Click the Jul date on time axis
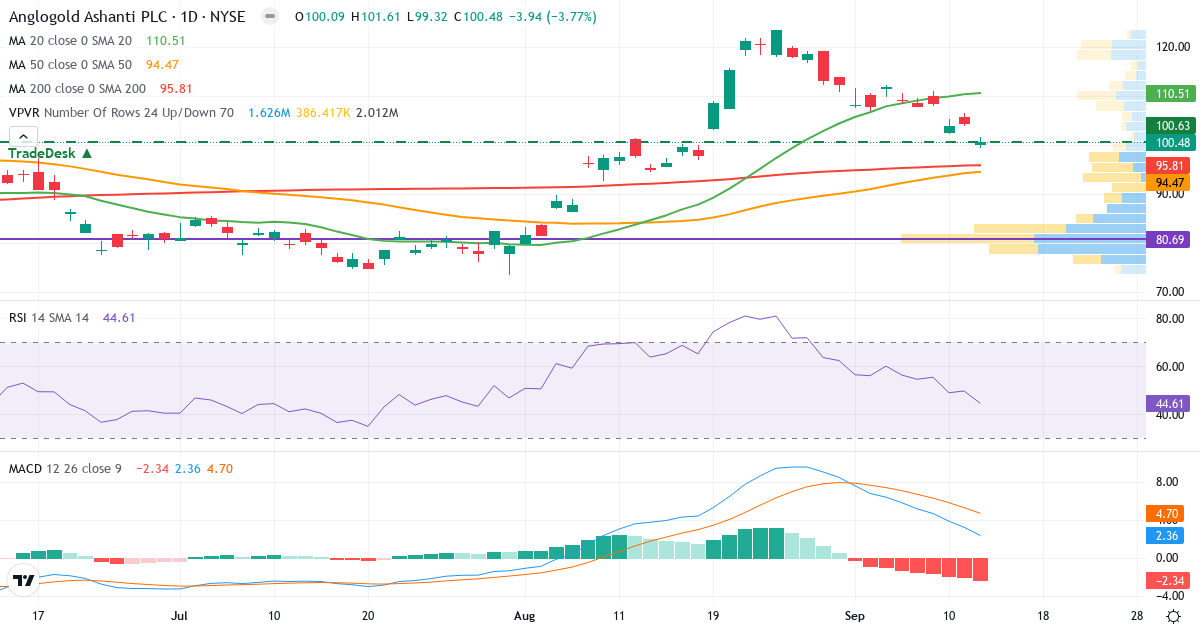 tap(179, 615)
